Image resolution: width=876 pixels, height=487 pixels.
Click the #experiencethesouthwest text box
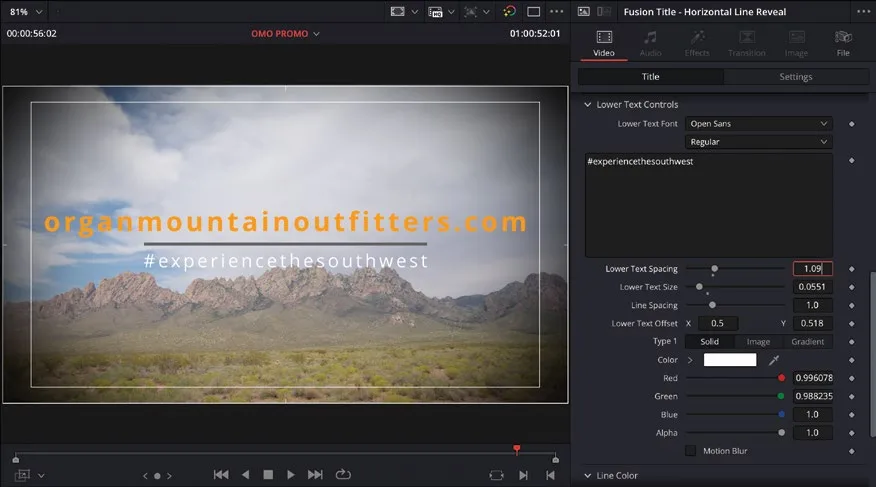coord(709,205)
